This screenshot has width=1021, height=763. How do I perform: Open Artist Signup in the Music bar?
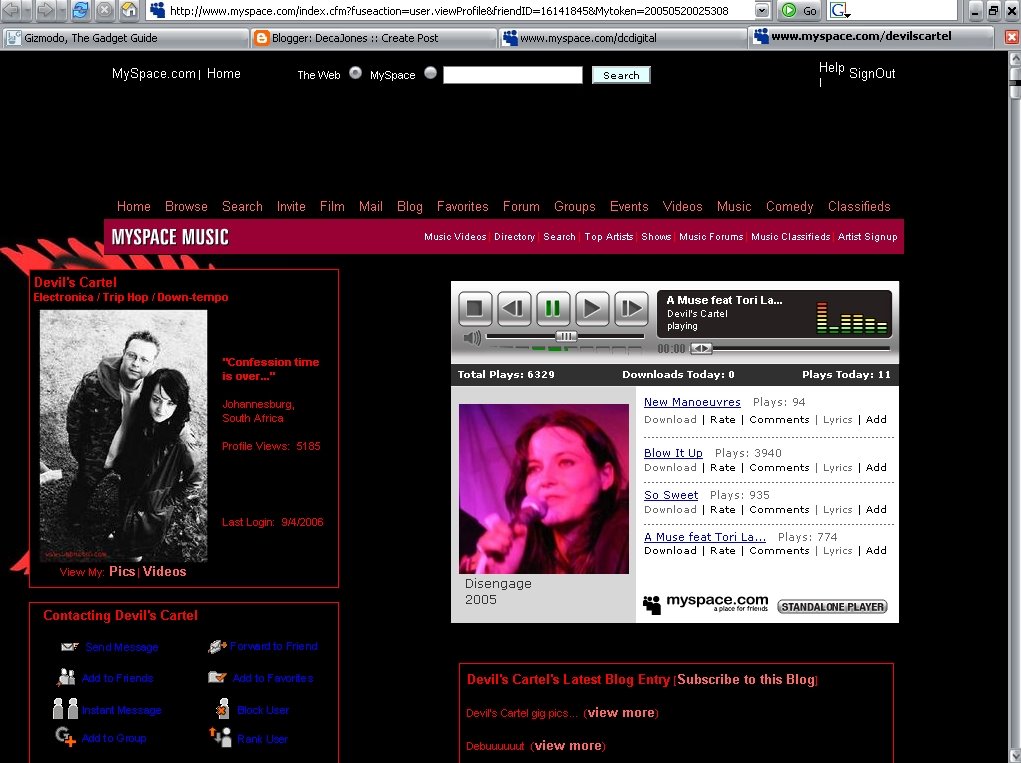(867, 236)
